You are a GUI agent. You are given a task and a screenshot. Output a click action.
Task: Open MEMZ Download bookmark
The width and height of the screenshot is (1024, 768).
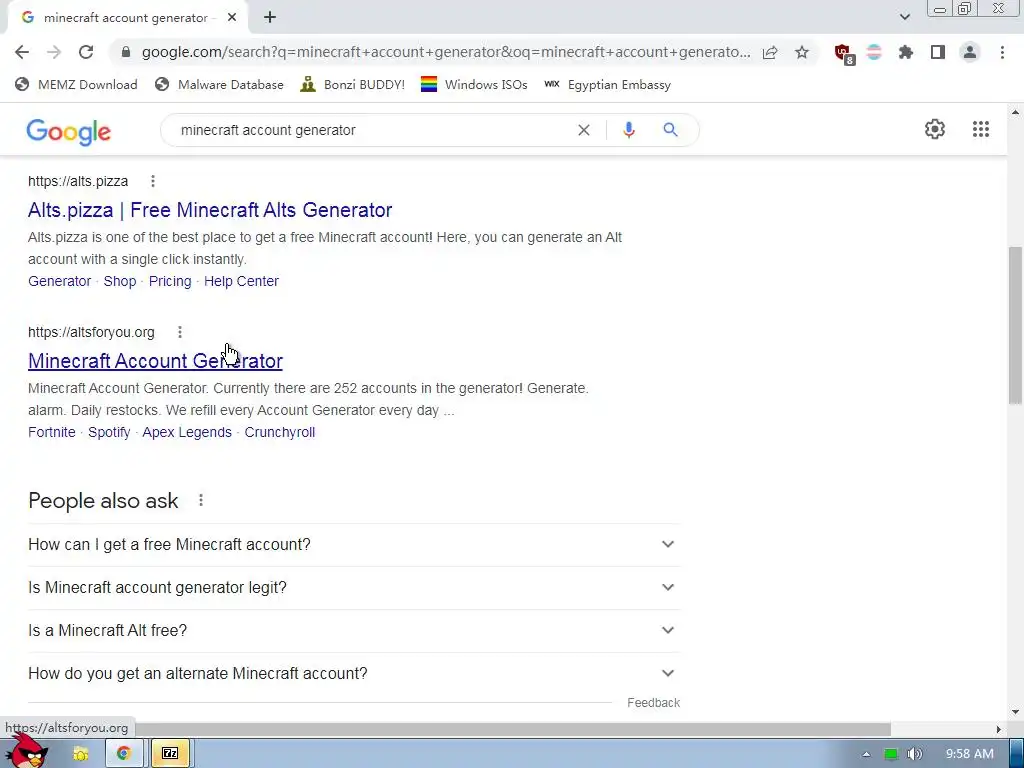click(x=76, y=84)
